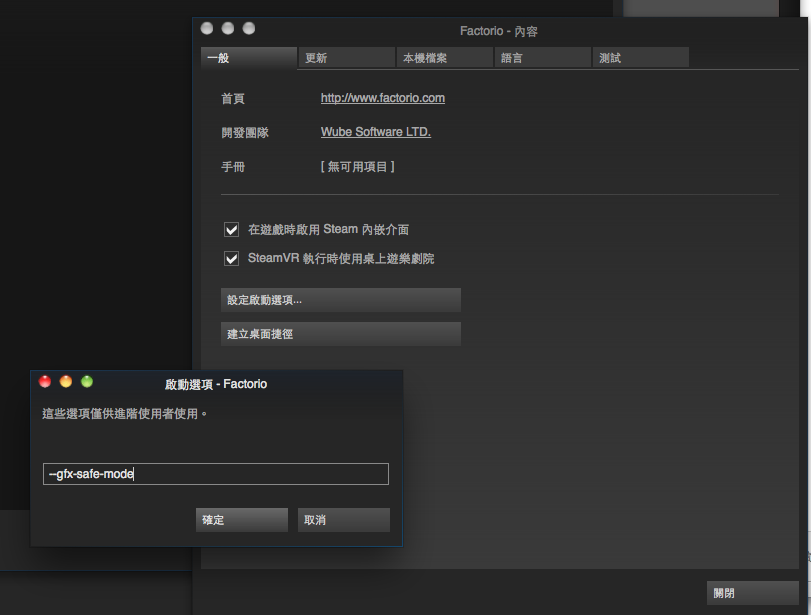The height and width of the screenshot is (615, 811).
Task: Open the http://www.factorio.com homepage link
Action: click(x=383, y=98)
